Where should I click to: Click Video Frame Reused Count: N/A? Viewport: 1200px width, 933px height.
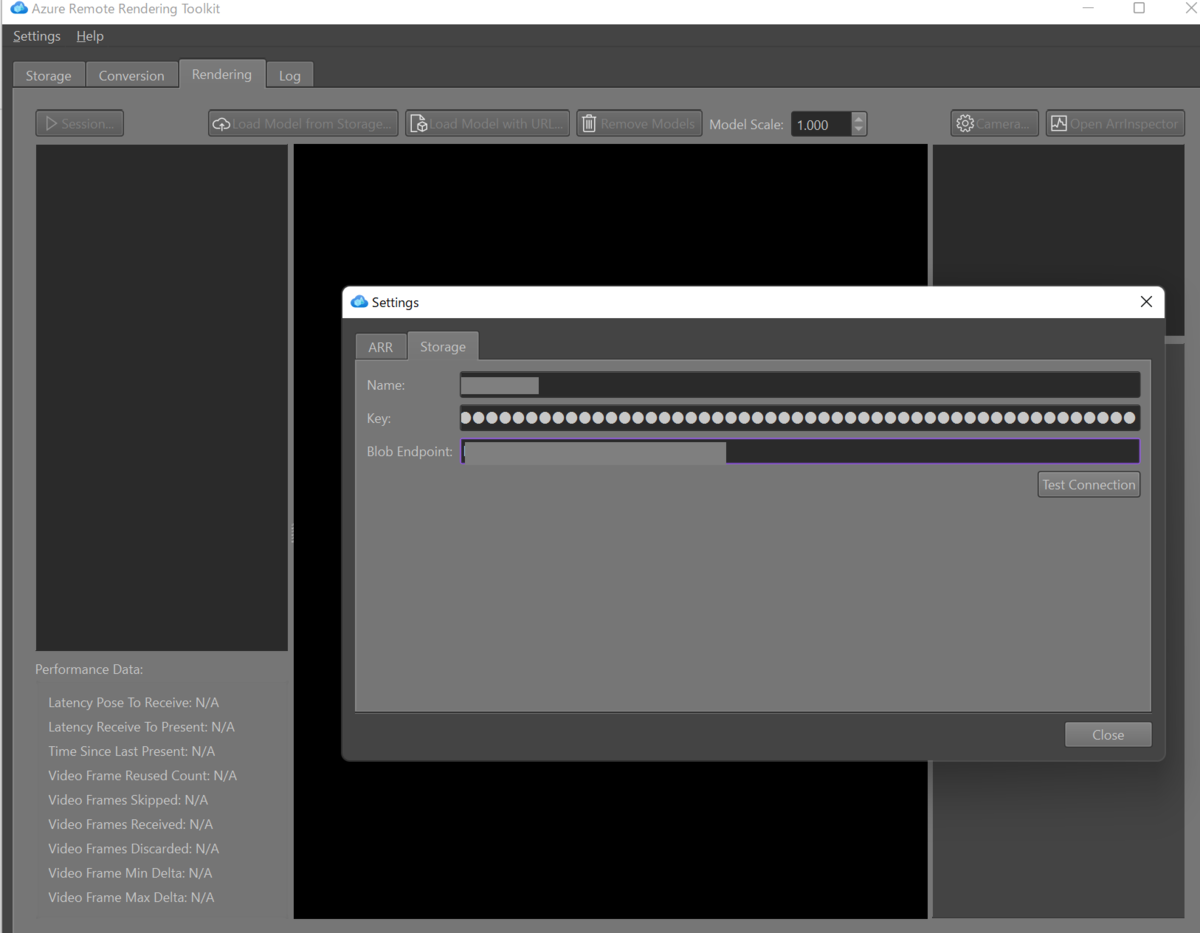[142, 776]
